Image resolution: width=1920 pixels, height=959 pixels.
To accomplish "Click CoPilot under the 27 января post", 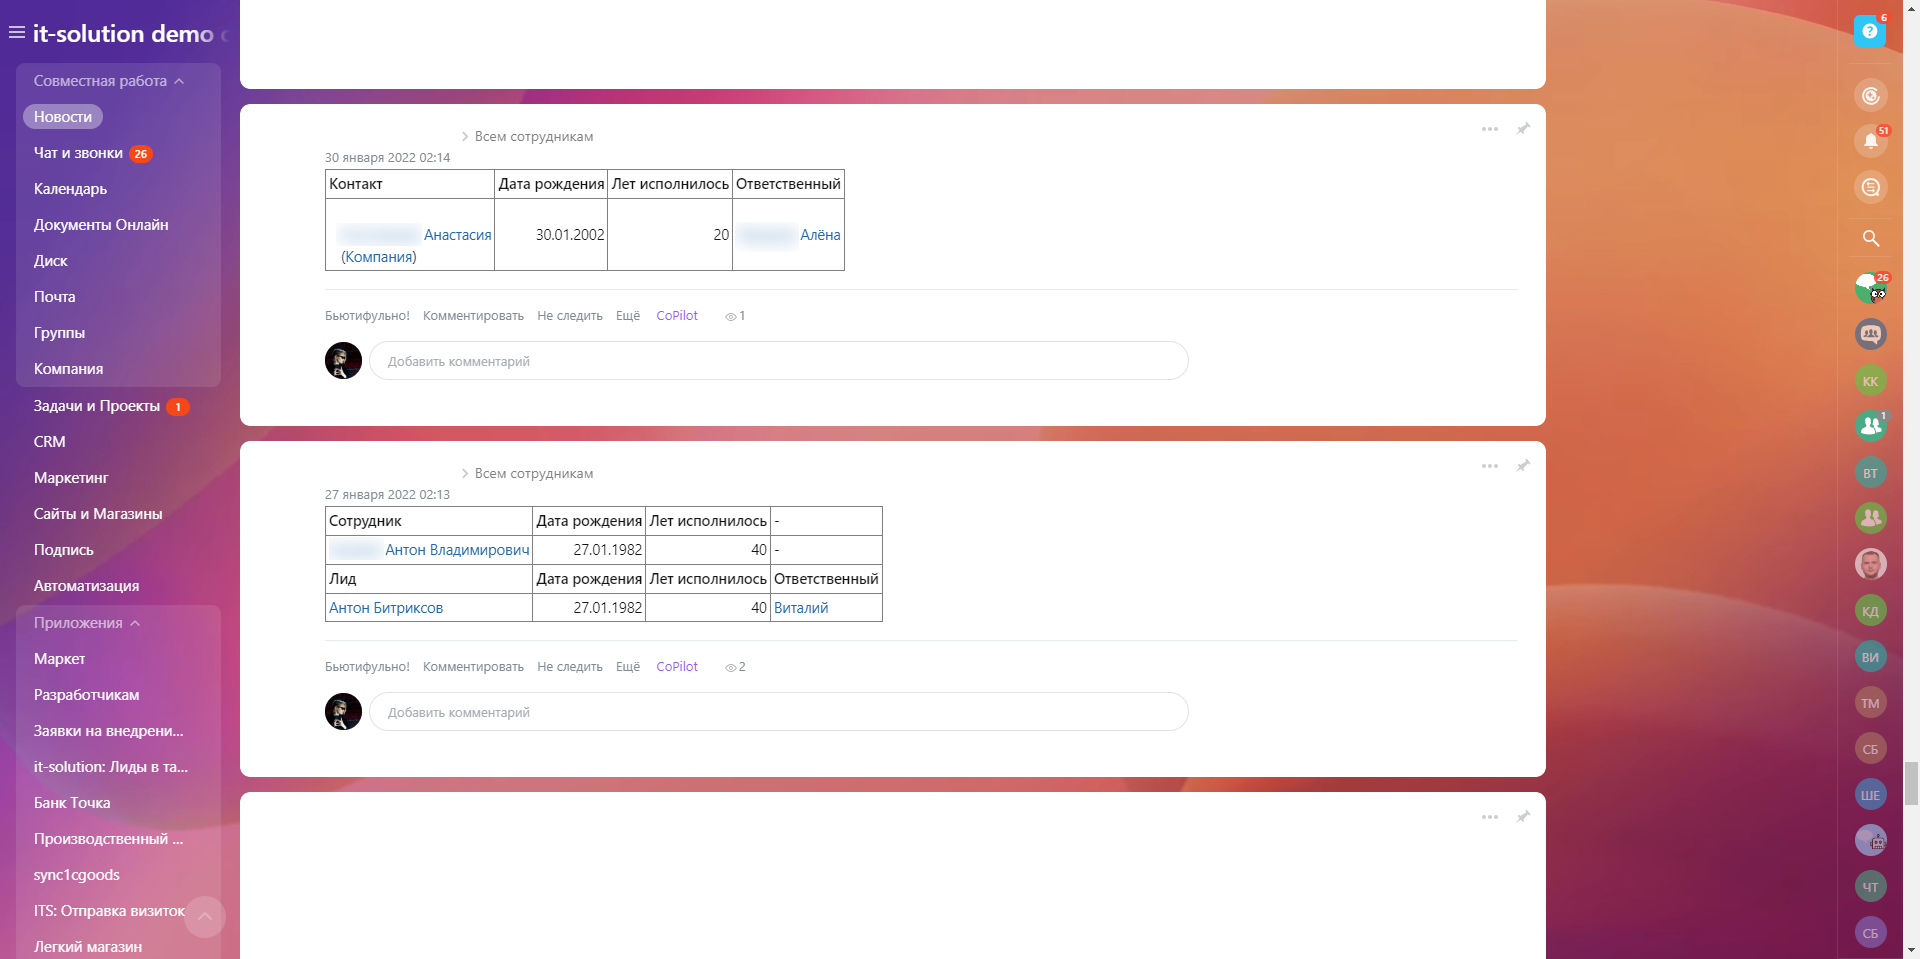I will 677,667.
